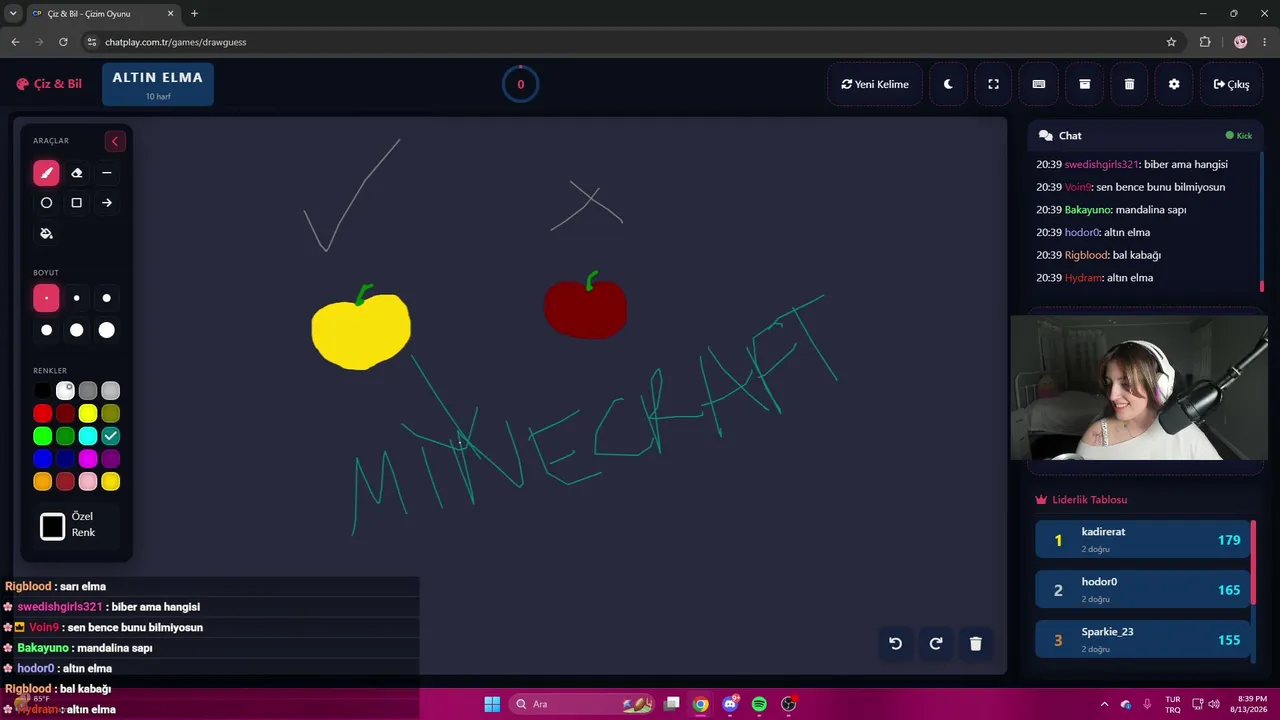Click the taskbar Ara search box
Screen dimensions: 1280x720
[582, 704]
